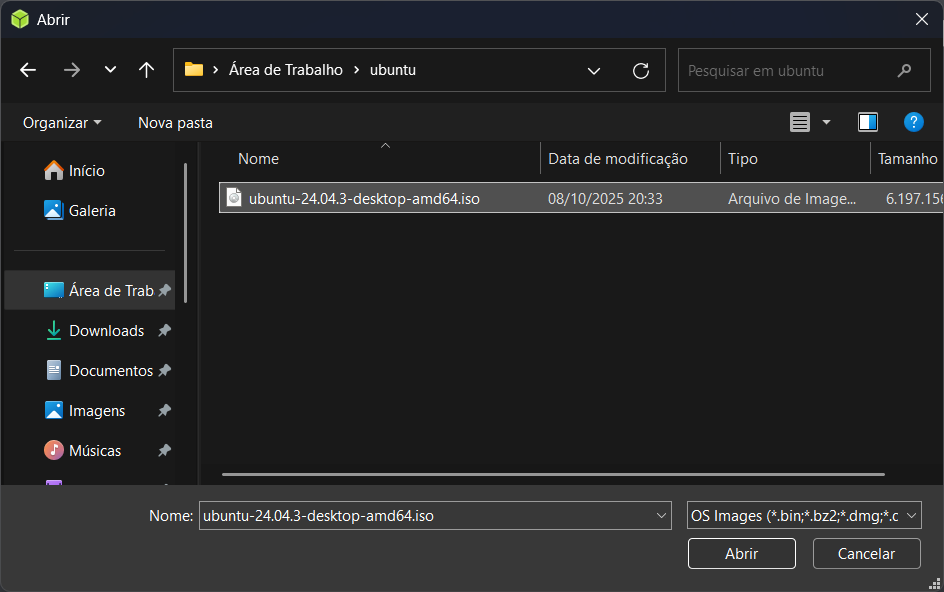Image resolution: width=944 pixels, height=592 pixels.
Task: Click Área de Trabalho in the breadcrumb
Action: click(x=285, y=70)
